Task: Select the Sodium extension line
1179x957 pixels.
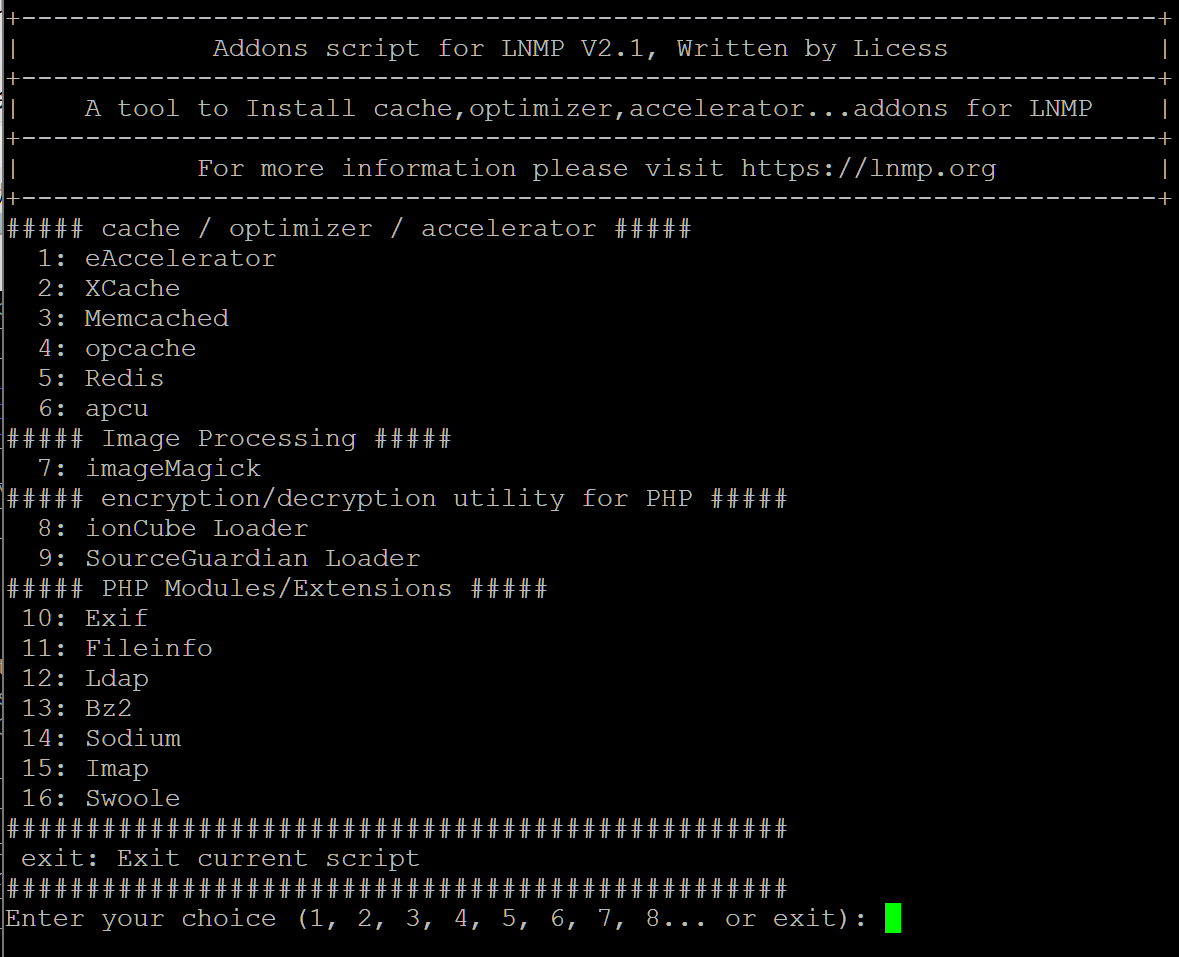Action: (x=132, y=738)
